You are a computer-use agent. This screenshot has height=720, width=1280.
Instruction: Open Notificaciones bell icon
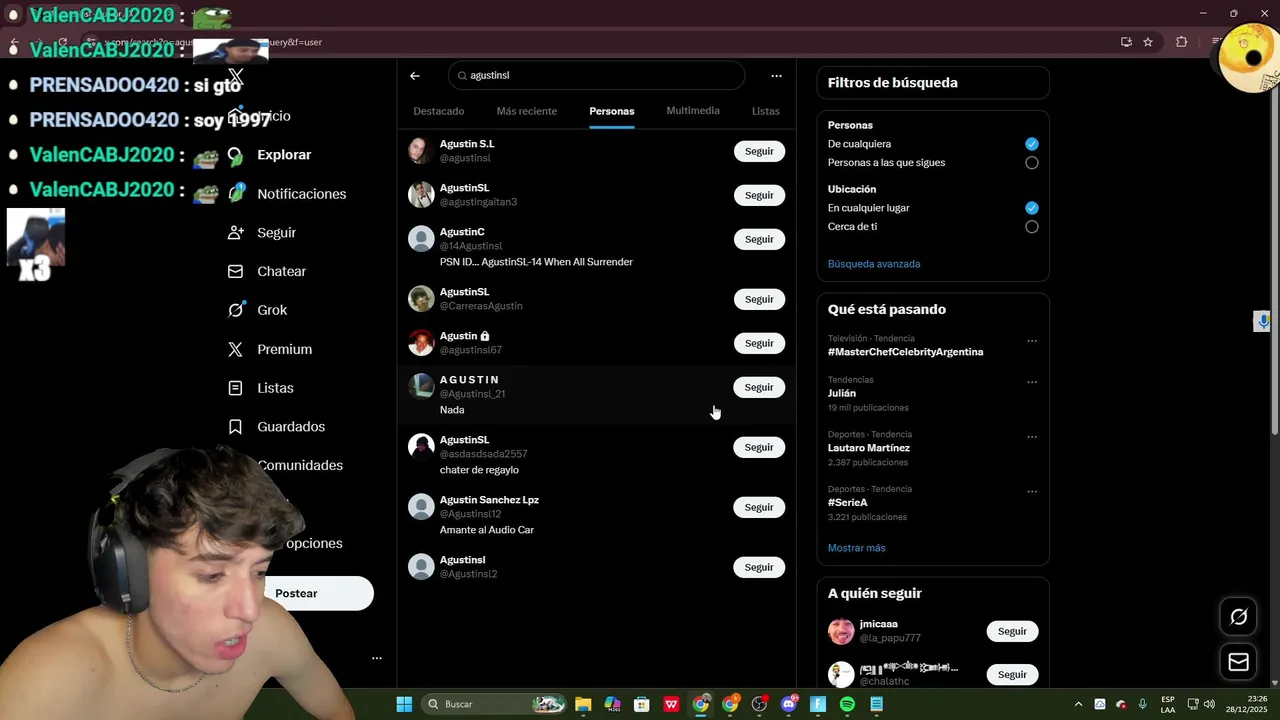[236, 194]
